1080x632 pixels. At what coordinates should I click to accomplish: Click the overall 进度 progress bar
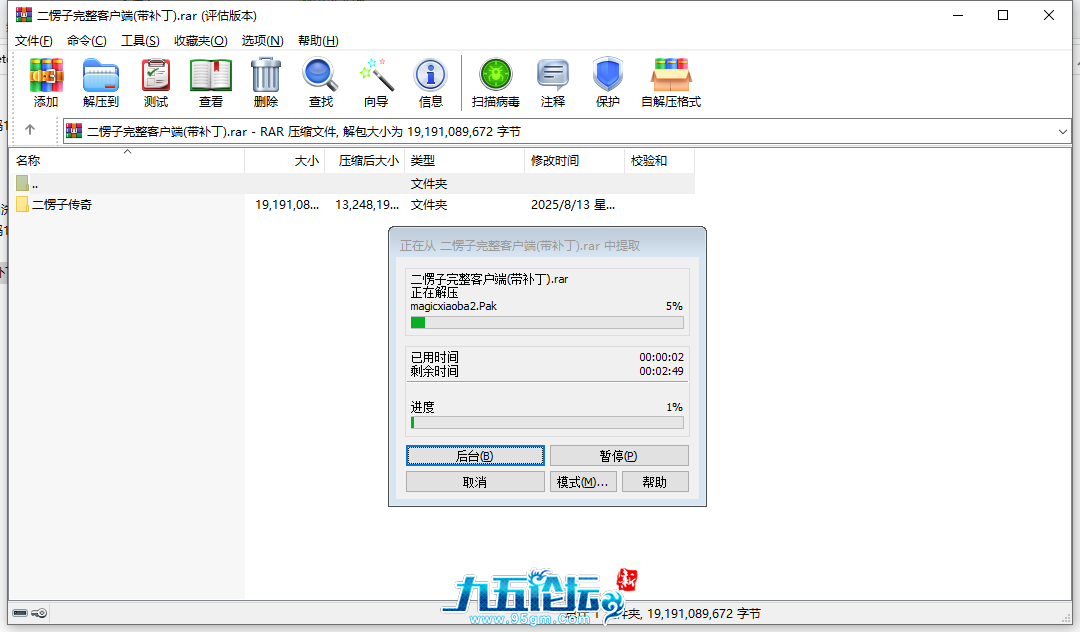click(x=547, y=423)
